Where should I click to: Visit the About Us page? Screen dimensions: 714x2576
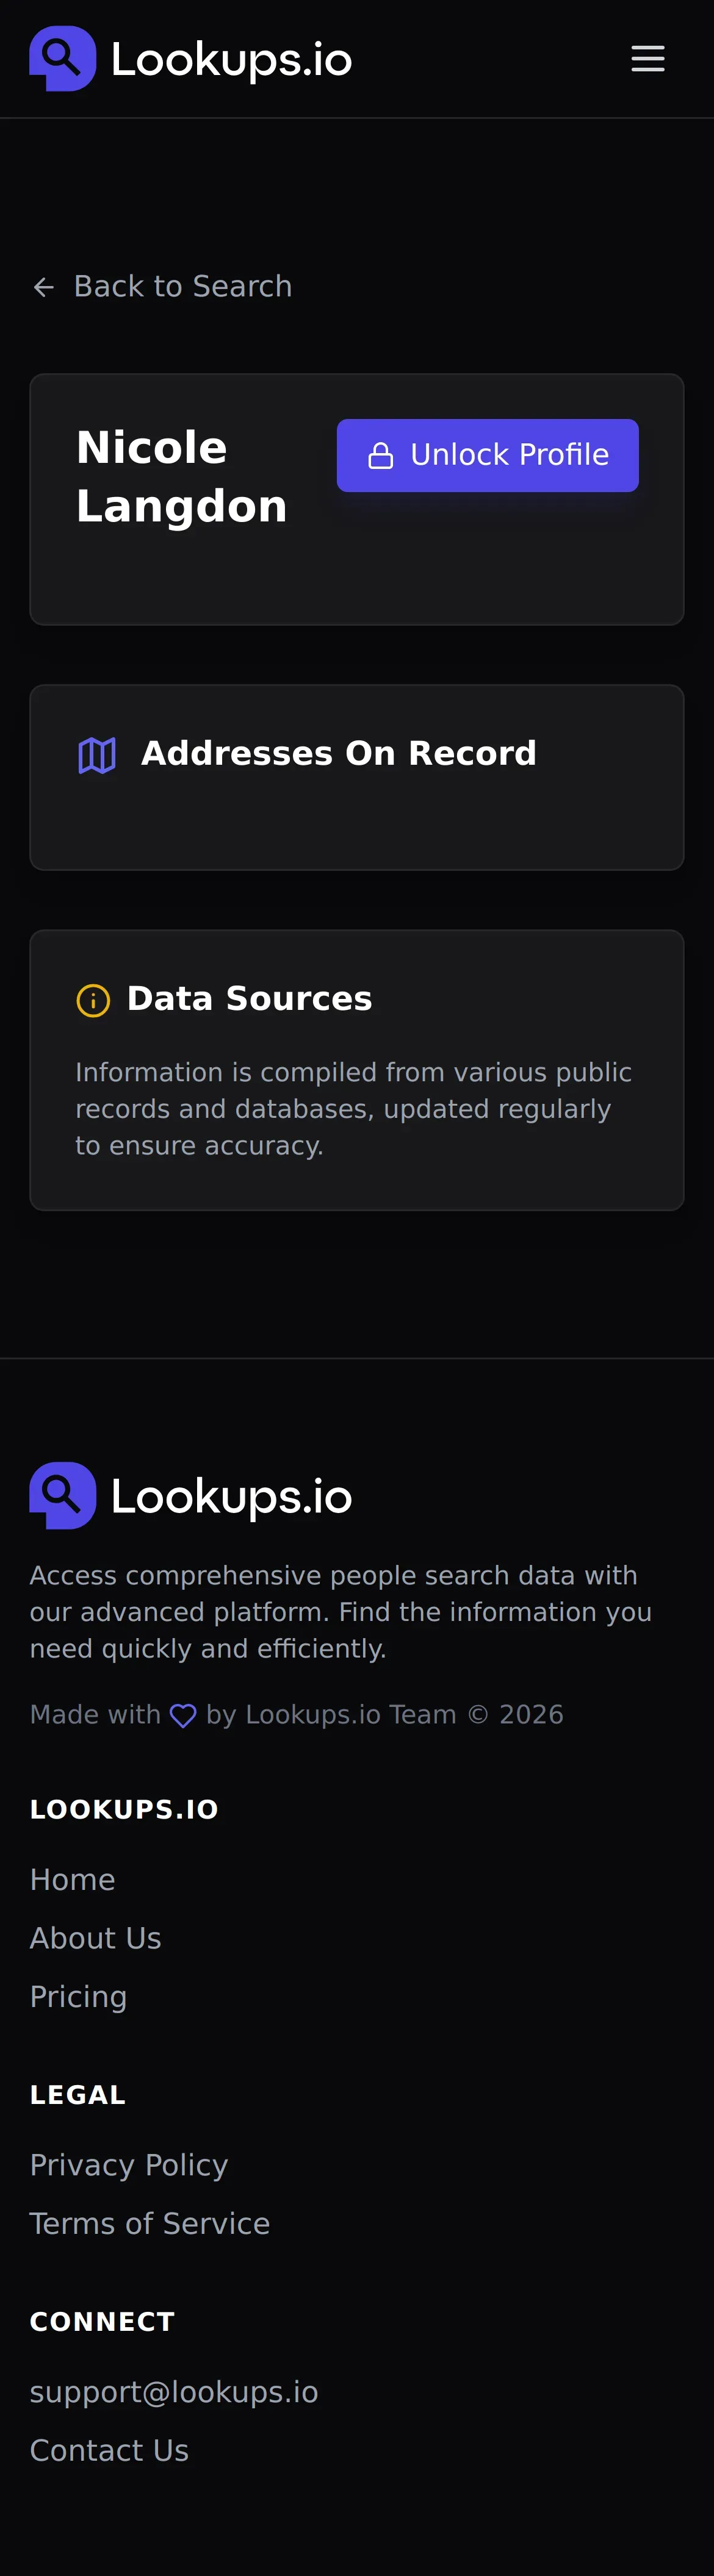click(x=96, y=1938)
